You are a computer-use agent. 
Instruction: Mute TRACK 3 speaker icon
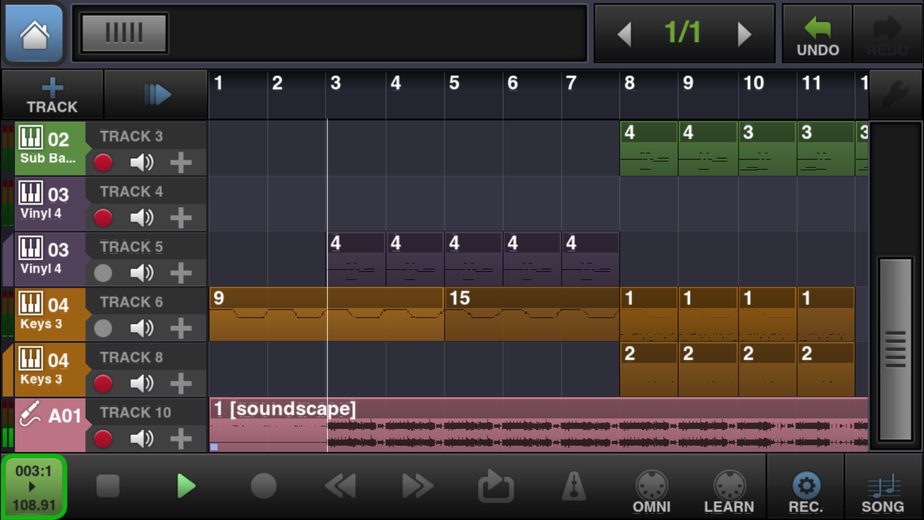pos(141,162)
